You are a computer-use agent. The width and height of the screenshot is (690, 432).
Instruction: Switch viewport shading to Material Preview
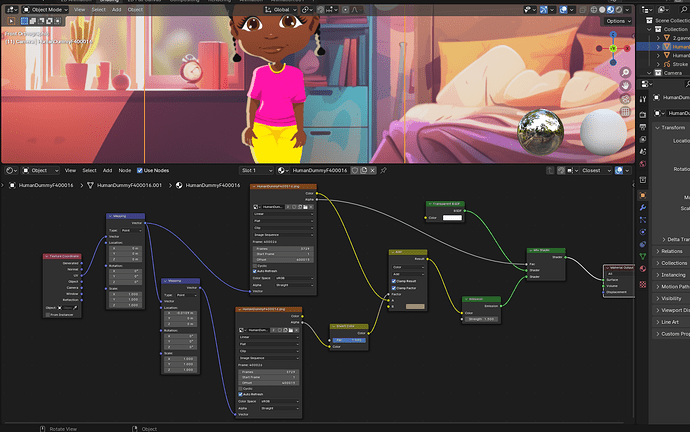610,9
